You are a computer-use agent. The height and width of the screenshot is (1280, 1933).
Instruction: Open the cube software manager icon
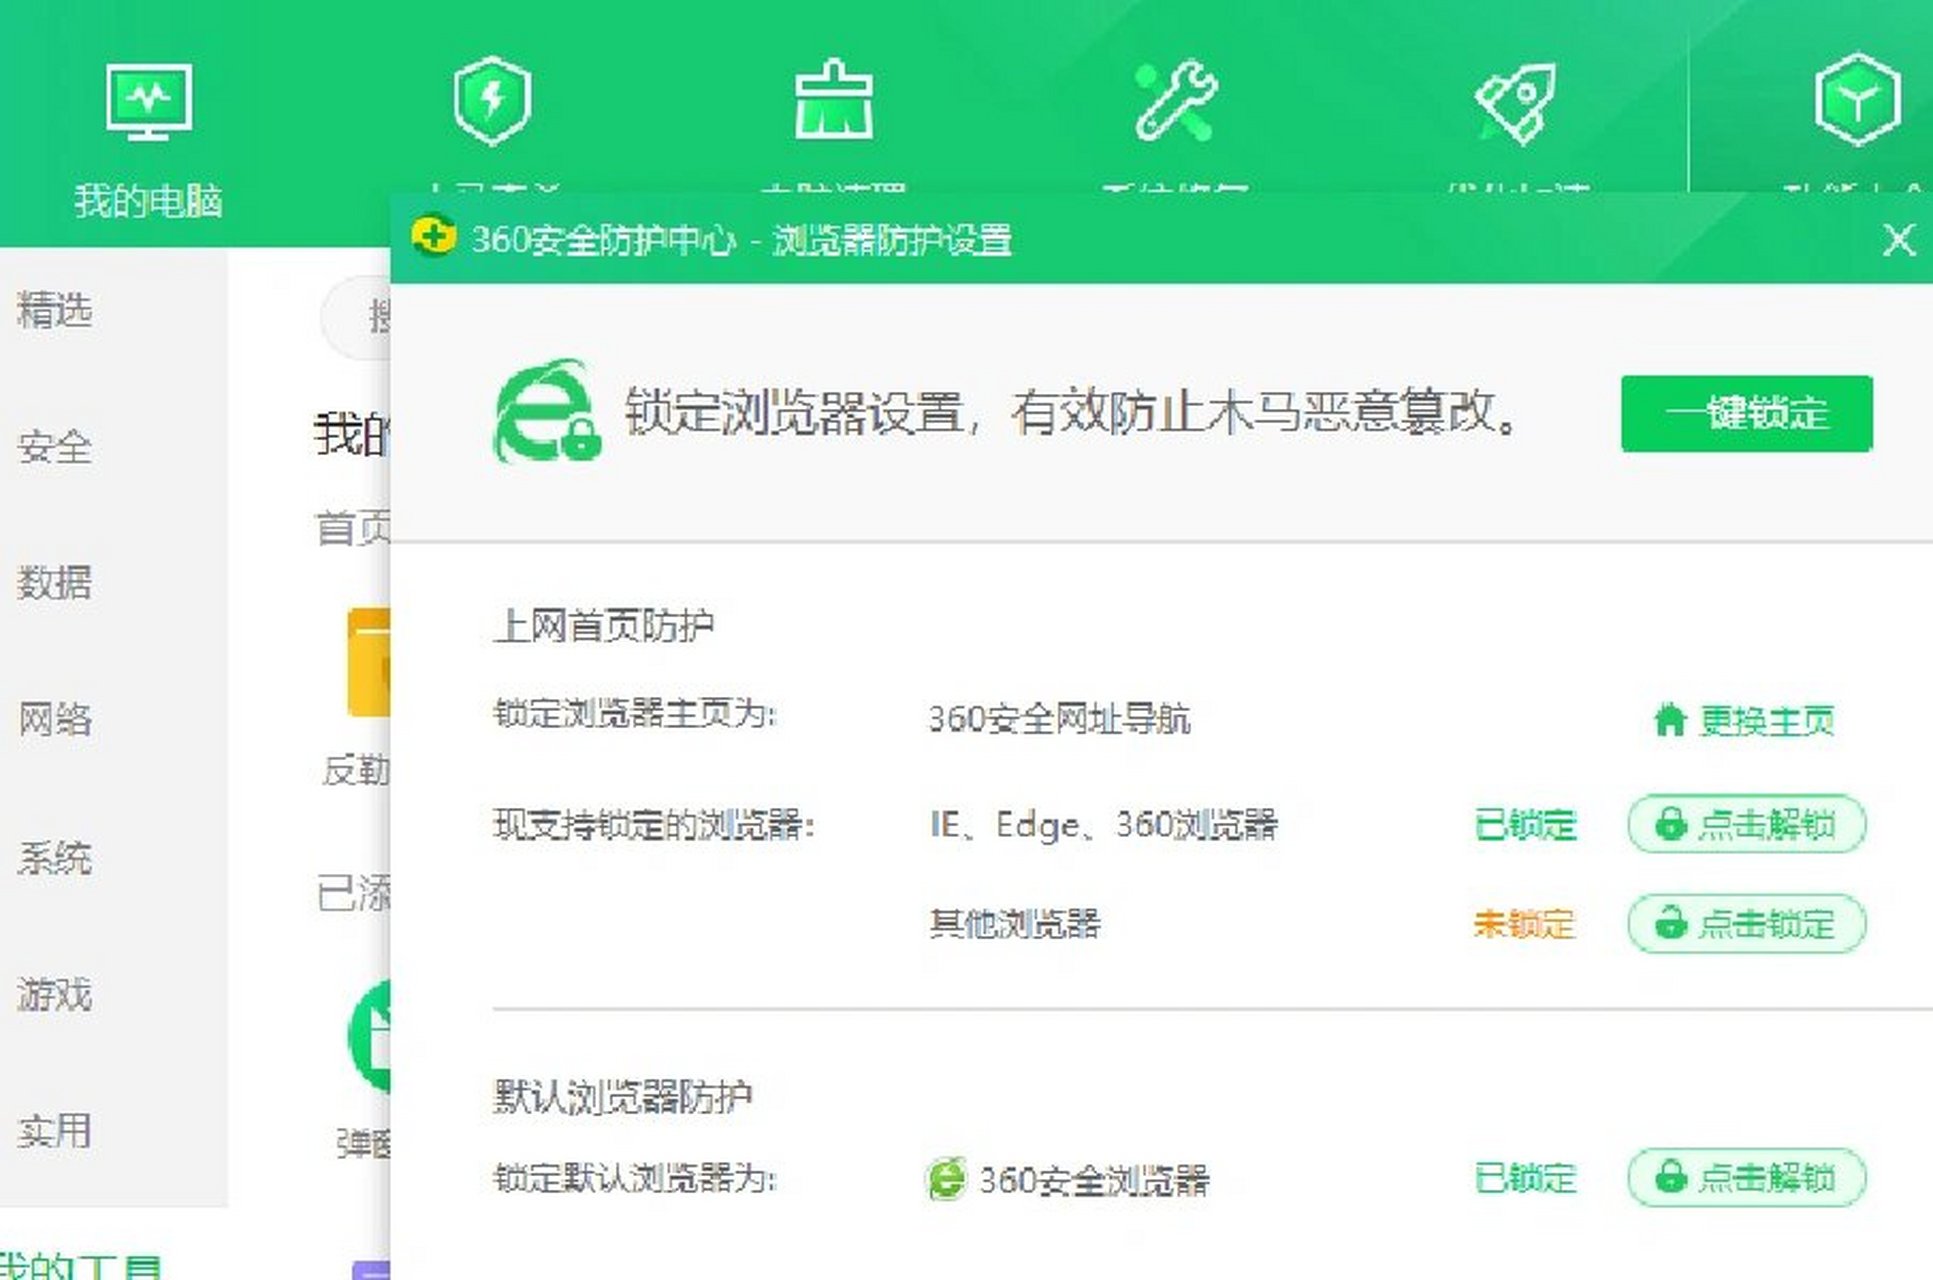[1857, 100]
